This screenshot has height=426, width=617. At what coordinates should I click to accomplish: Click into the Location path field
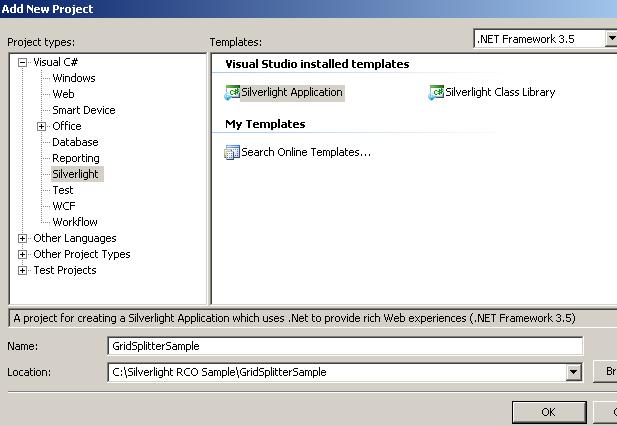coord(337,372)
